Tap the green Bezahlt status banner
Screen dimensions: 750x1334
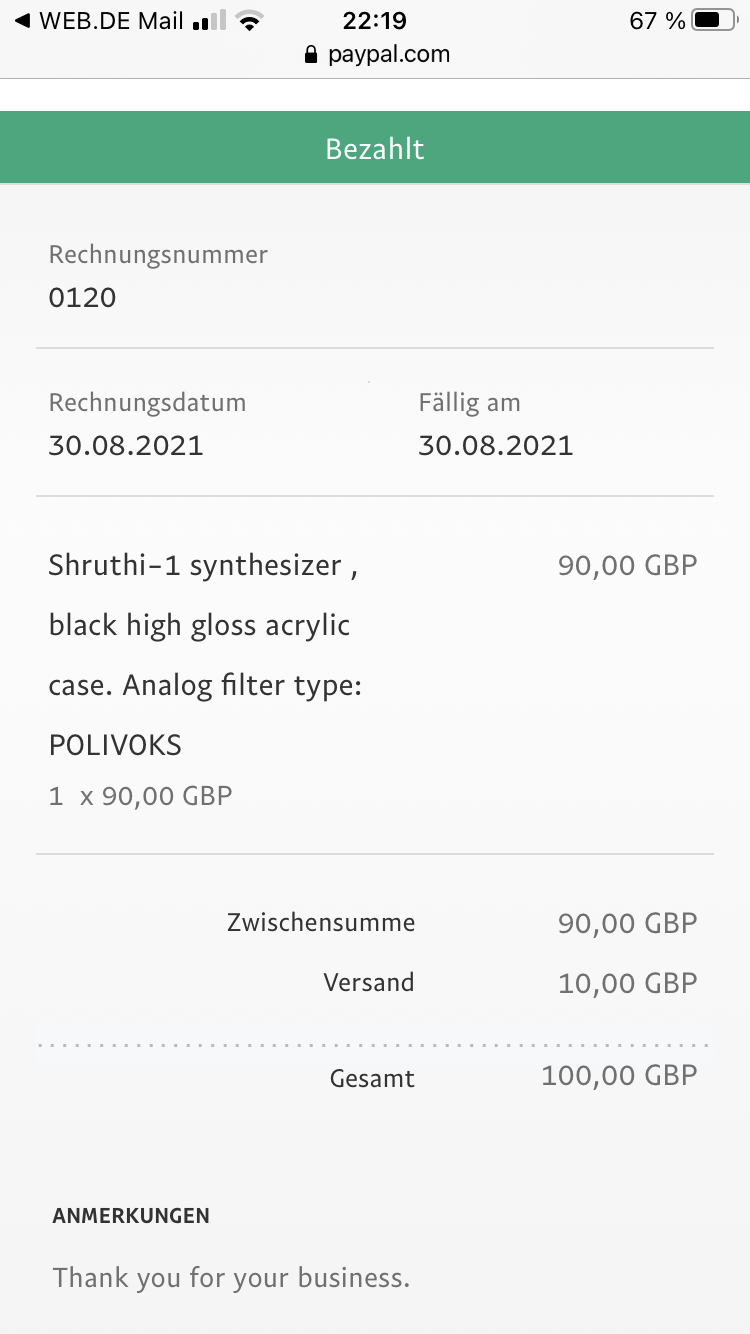click(x=375, y=149)
